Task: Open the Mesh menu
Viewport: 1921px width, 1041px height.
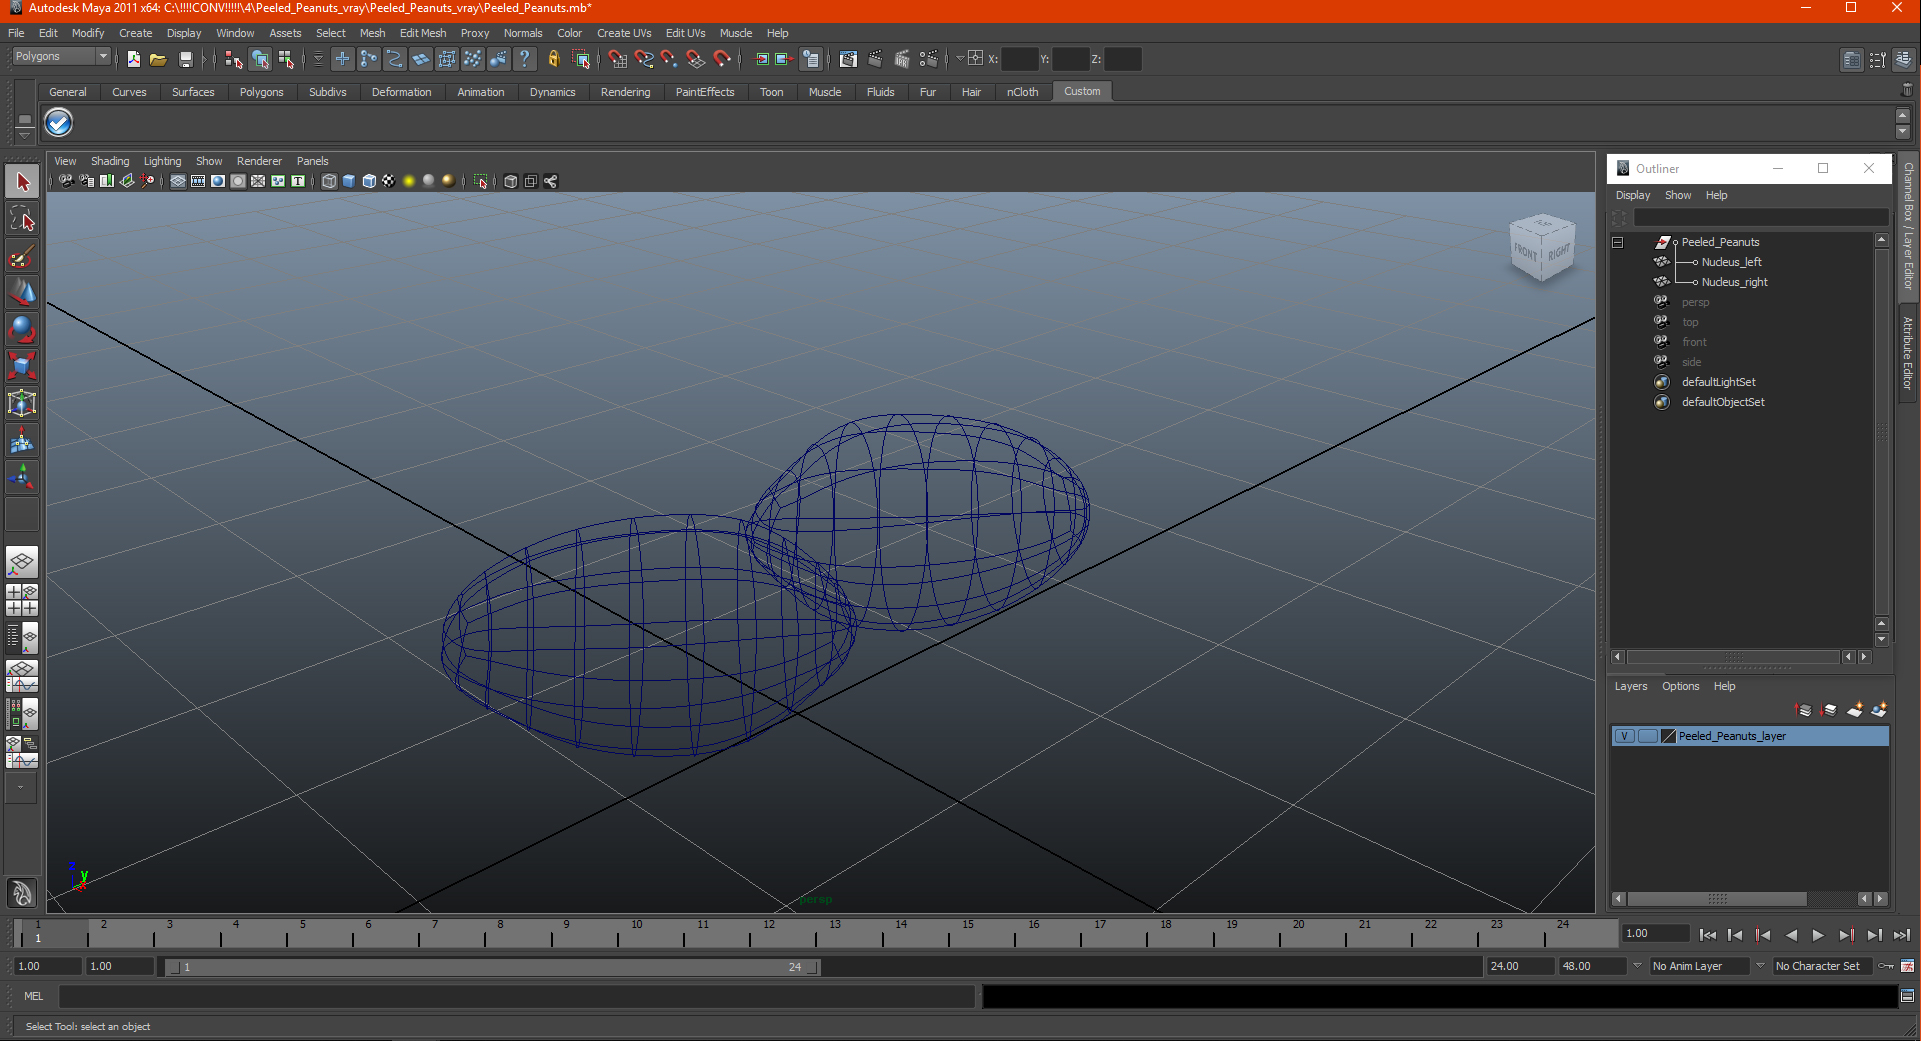Action: coord(372,33)
